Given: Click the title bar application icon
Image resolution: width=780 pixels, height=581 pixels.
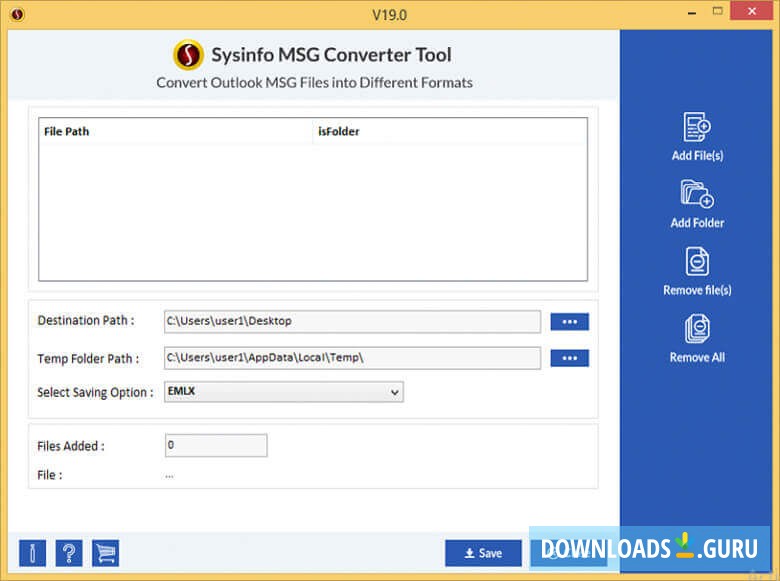Looking at the screenshot, I should pos(17,14).
